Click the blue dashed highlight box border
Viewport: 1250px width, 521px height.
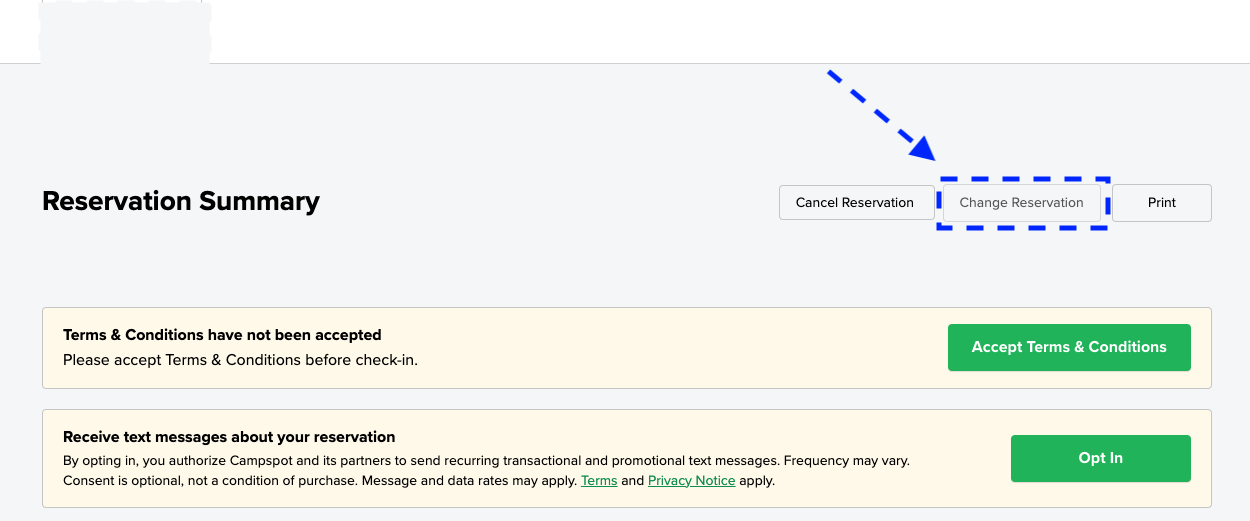click(1023, 228)
